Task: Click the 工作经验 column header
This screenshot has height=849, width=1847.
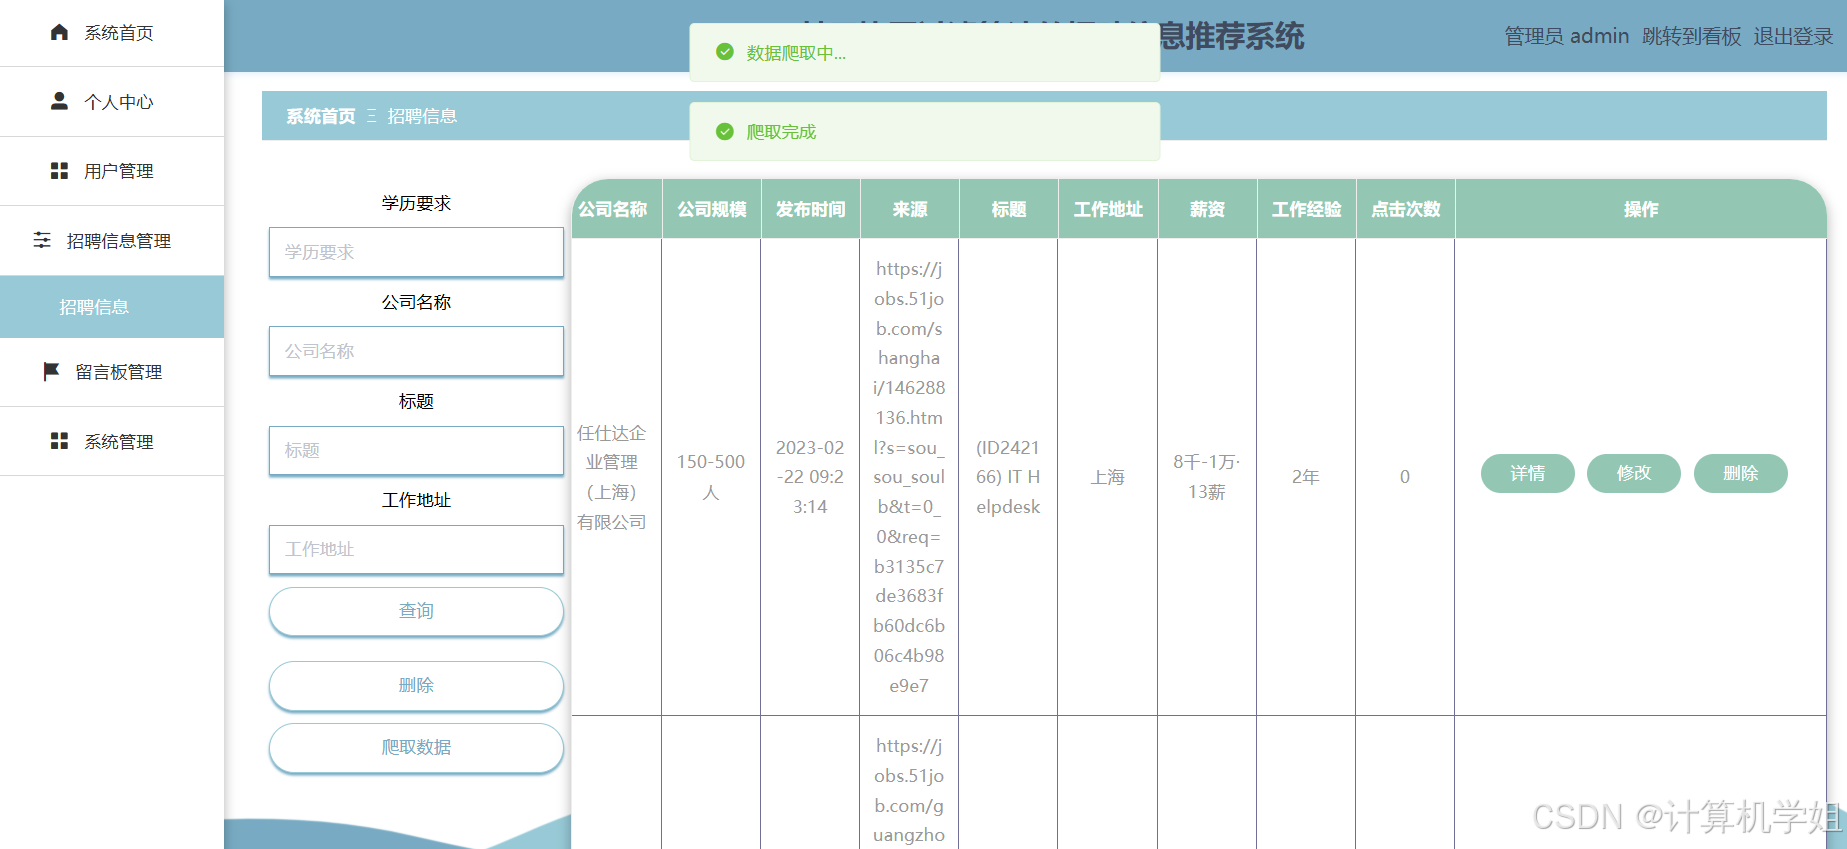Action: click(x=1306, y=209)
